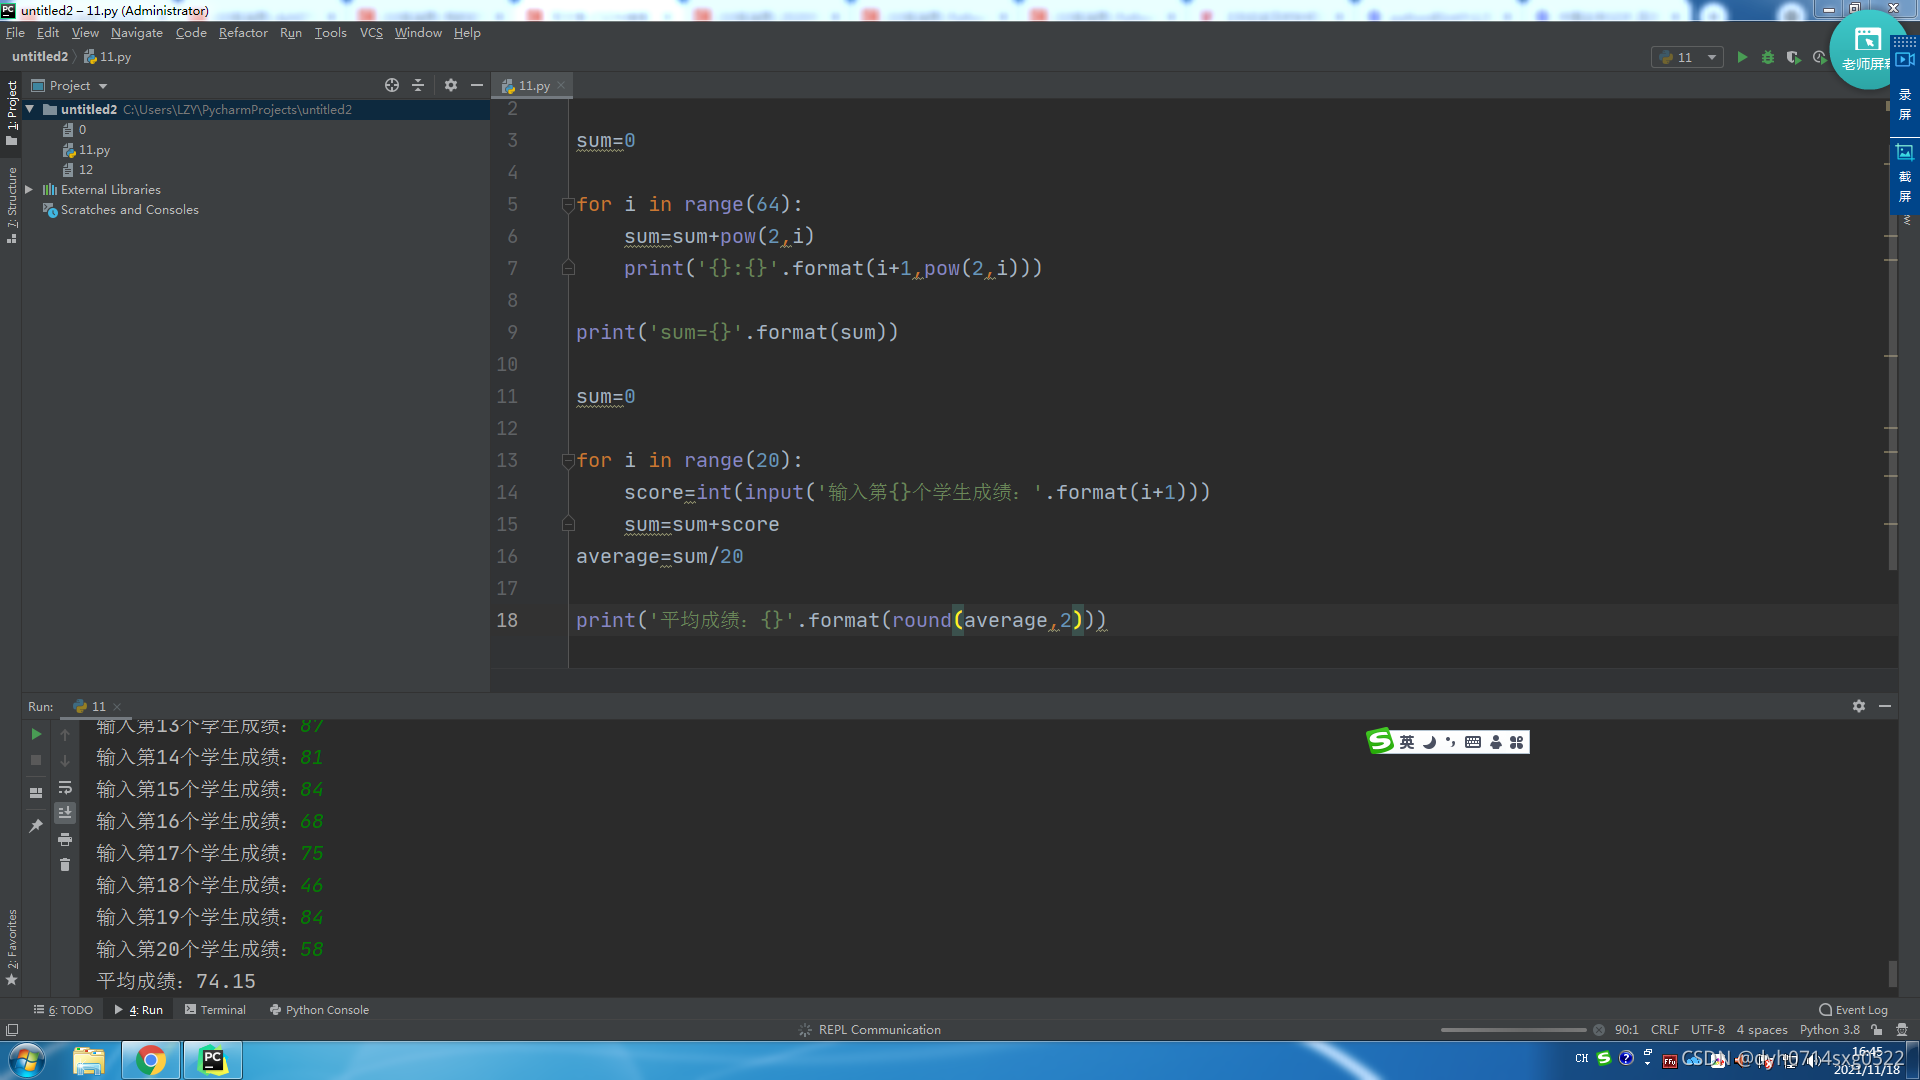The width and height of the screenshot is (1920, 1080).
Task: Toggle Sogou input punctuation mode icon
Action: tap(1451, 742)
